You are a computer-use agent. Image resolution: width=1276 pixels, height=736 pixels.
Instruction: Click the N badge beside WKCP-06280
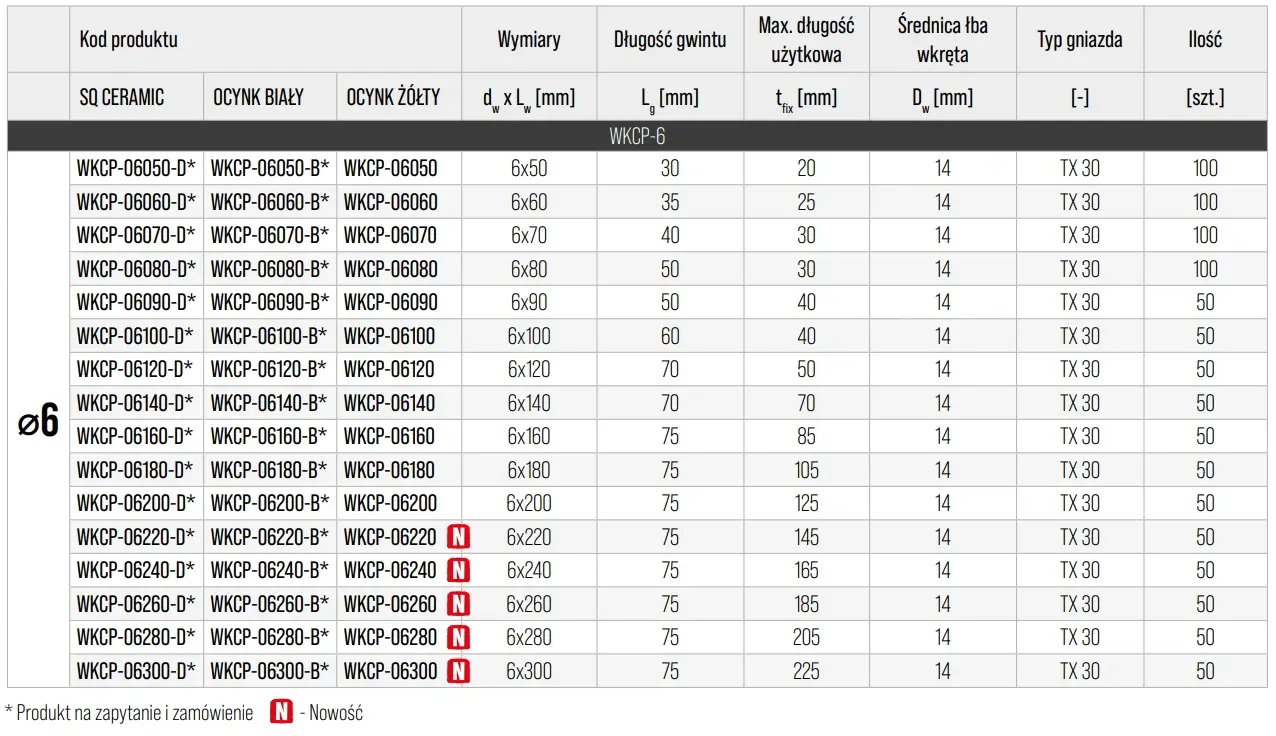[458, 637]
